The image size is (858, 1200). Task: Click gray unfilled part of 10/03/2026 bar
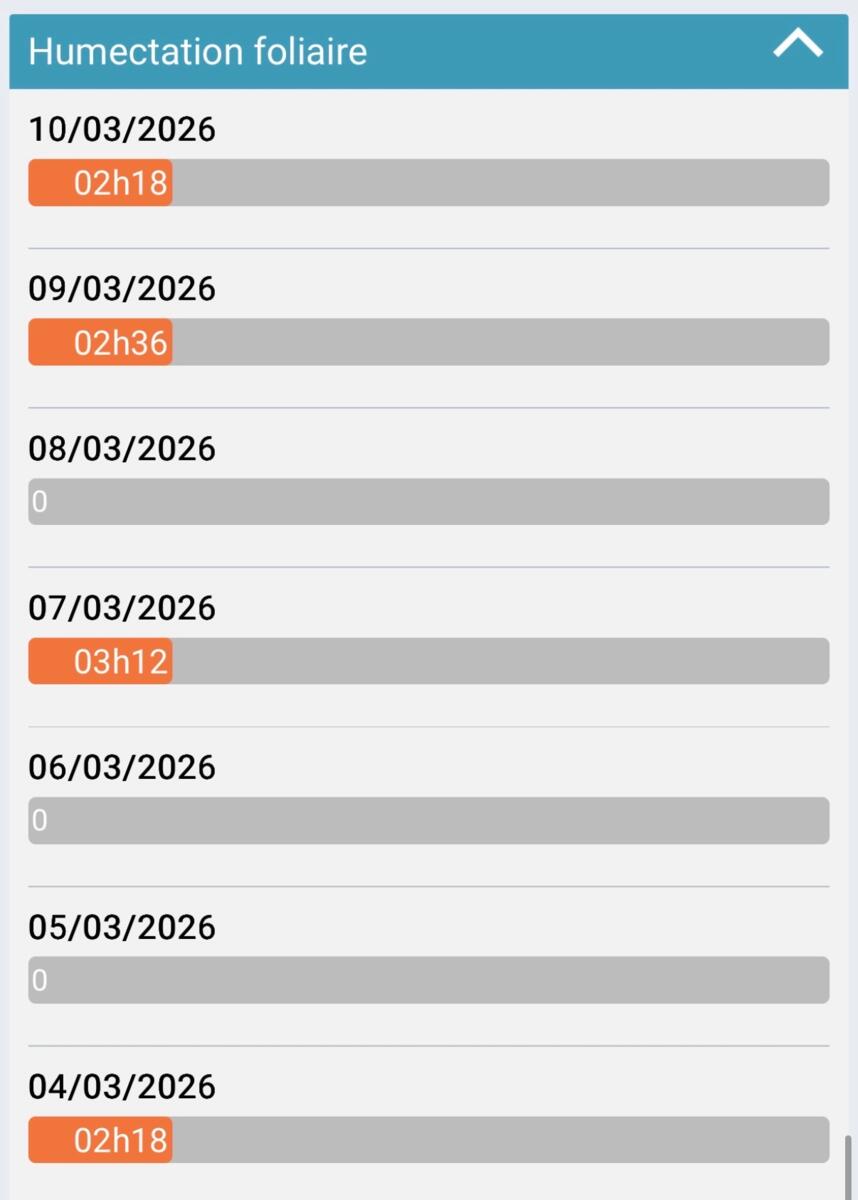500,183
